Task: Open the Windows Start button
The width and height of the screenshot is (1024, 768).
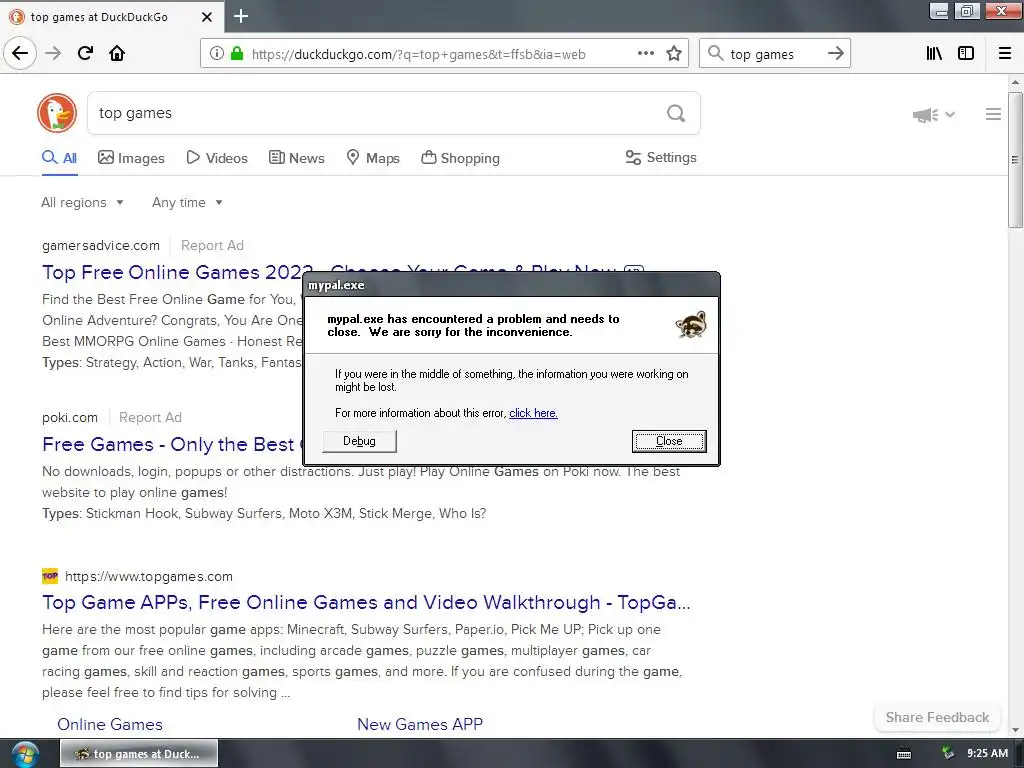Action: point(24,754)
